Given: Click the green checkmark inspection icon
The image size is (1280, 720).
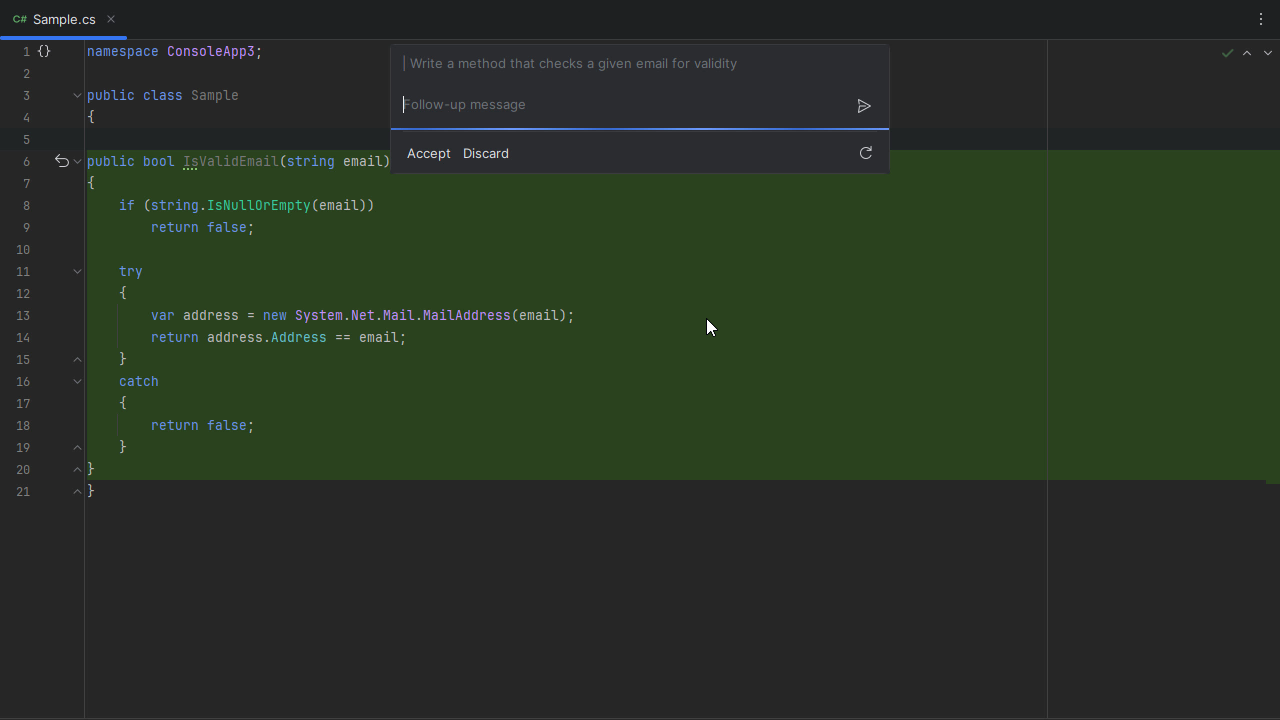Looking at the screenshot, I should (1227, 53).
